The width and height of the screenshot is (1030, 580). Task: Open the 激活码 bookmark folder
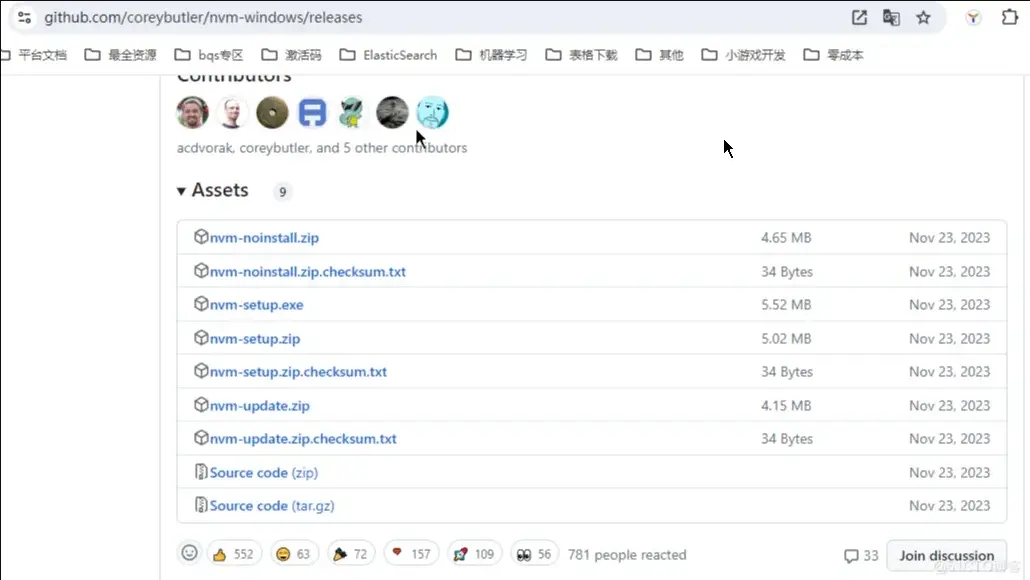click(292, 55)
